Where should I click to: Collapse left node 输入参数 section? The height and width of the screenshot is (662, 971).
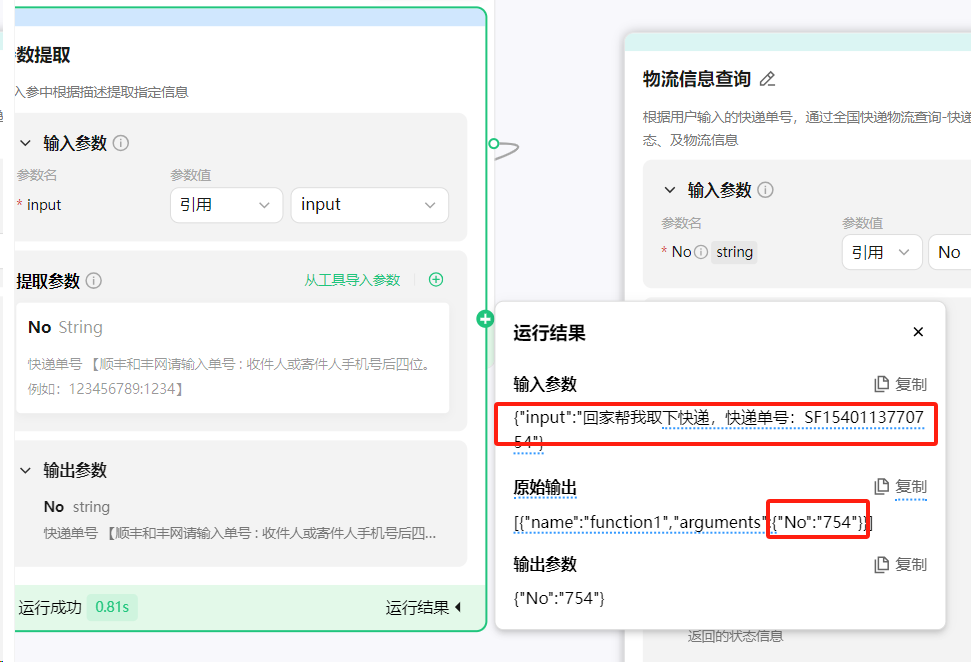click(x=25, y=143)
